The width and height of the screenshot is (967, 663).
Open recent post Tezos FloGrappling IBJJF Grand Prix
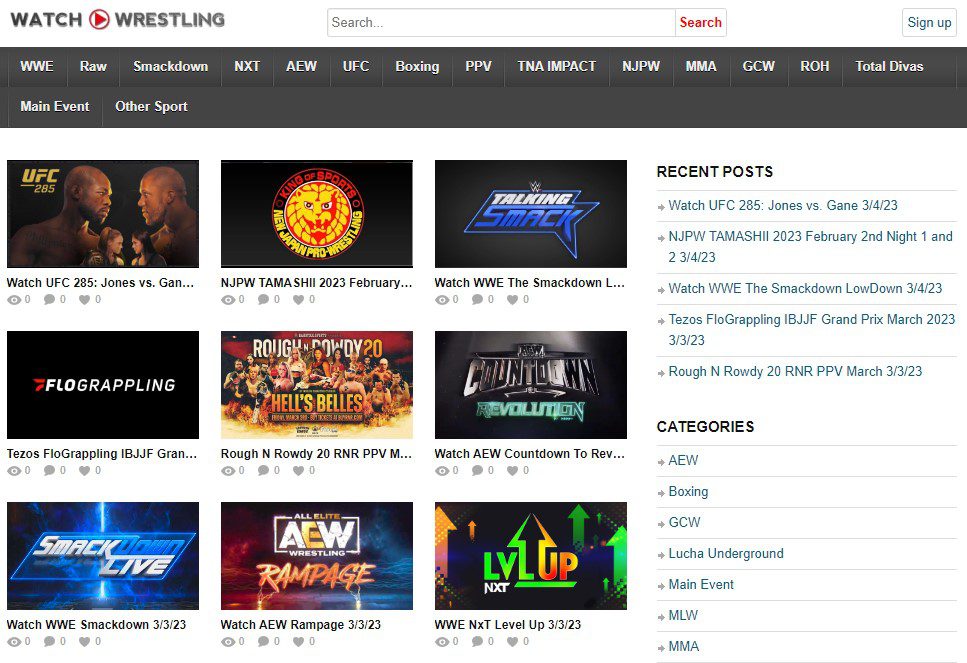point(812,330)
